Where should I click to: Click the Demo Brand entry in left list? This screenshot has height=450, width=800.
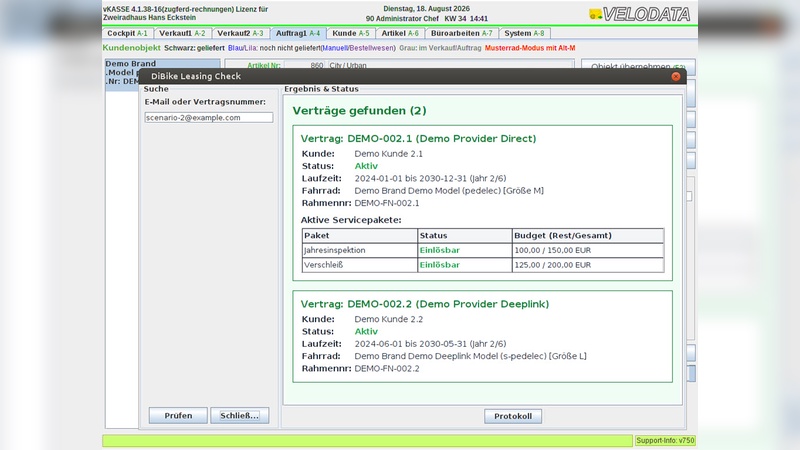click(131, 64)
